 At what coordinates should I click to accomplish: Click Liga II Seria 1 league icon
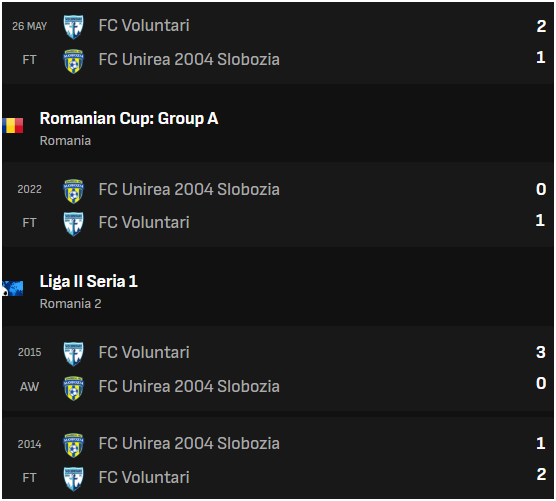[12, 288]
